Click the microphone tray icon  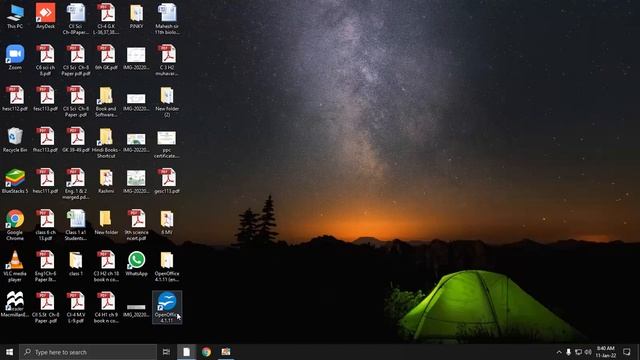tap(568, 352)
